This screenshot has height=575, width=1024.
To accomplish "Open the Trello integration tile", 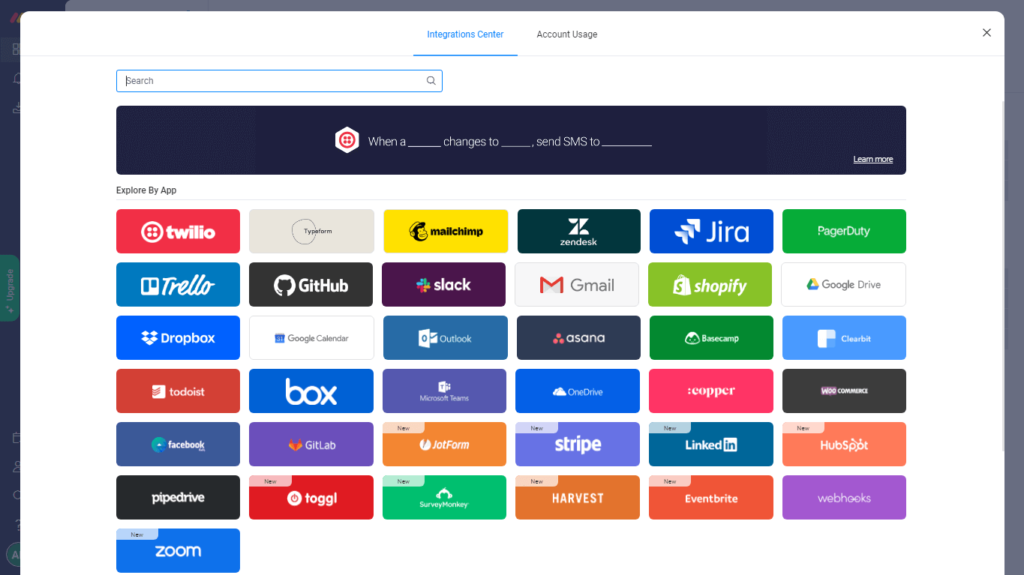I will coord(178,285).
